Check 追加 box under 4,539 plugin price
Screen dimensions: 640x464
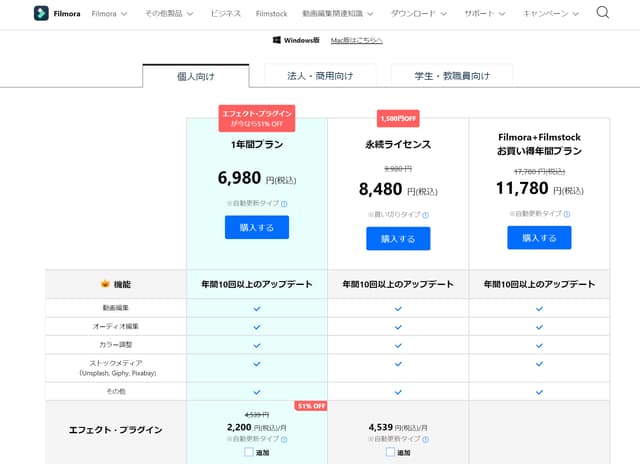click(x=390, y=452)
